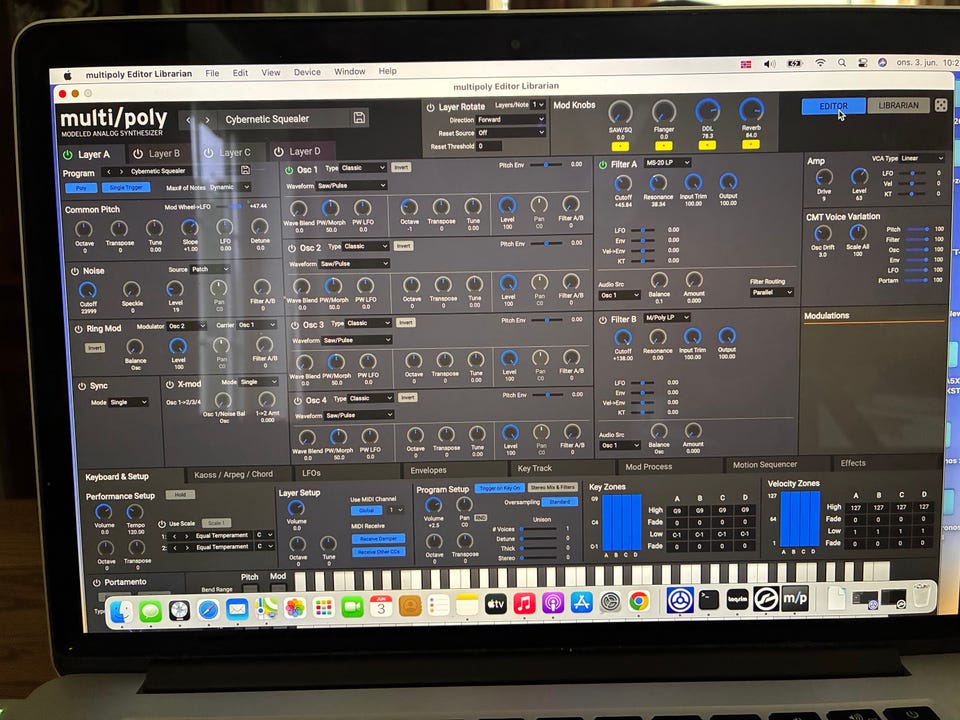Go to the previous performance arrow
960x720 pixels.
coord(189,119)
